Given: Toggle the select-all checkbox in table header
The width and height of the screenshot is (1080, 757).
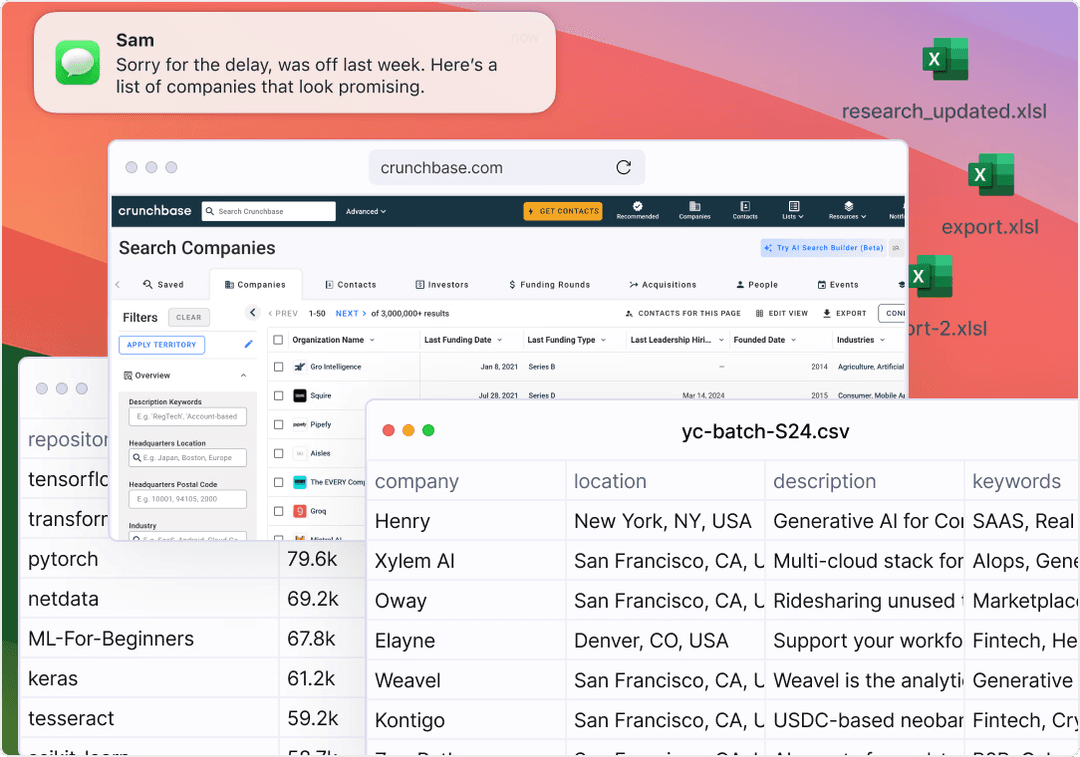Looking at the screenshot, I should pyautogui.click(x=278, y=340).
